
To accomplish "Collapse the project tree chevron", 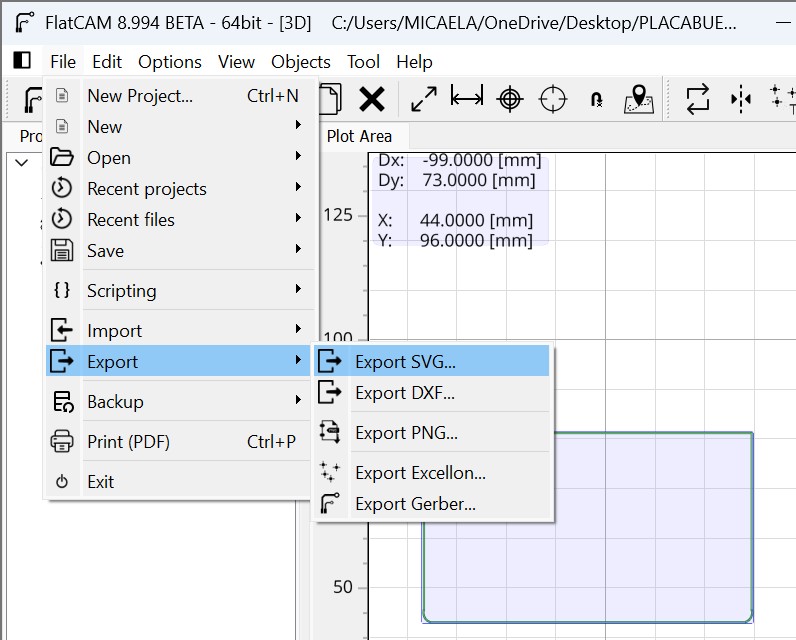I will [x=21, y=163].
